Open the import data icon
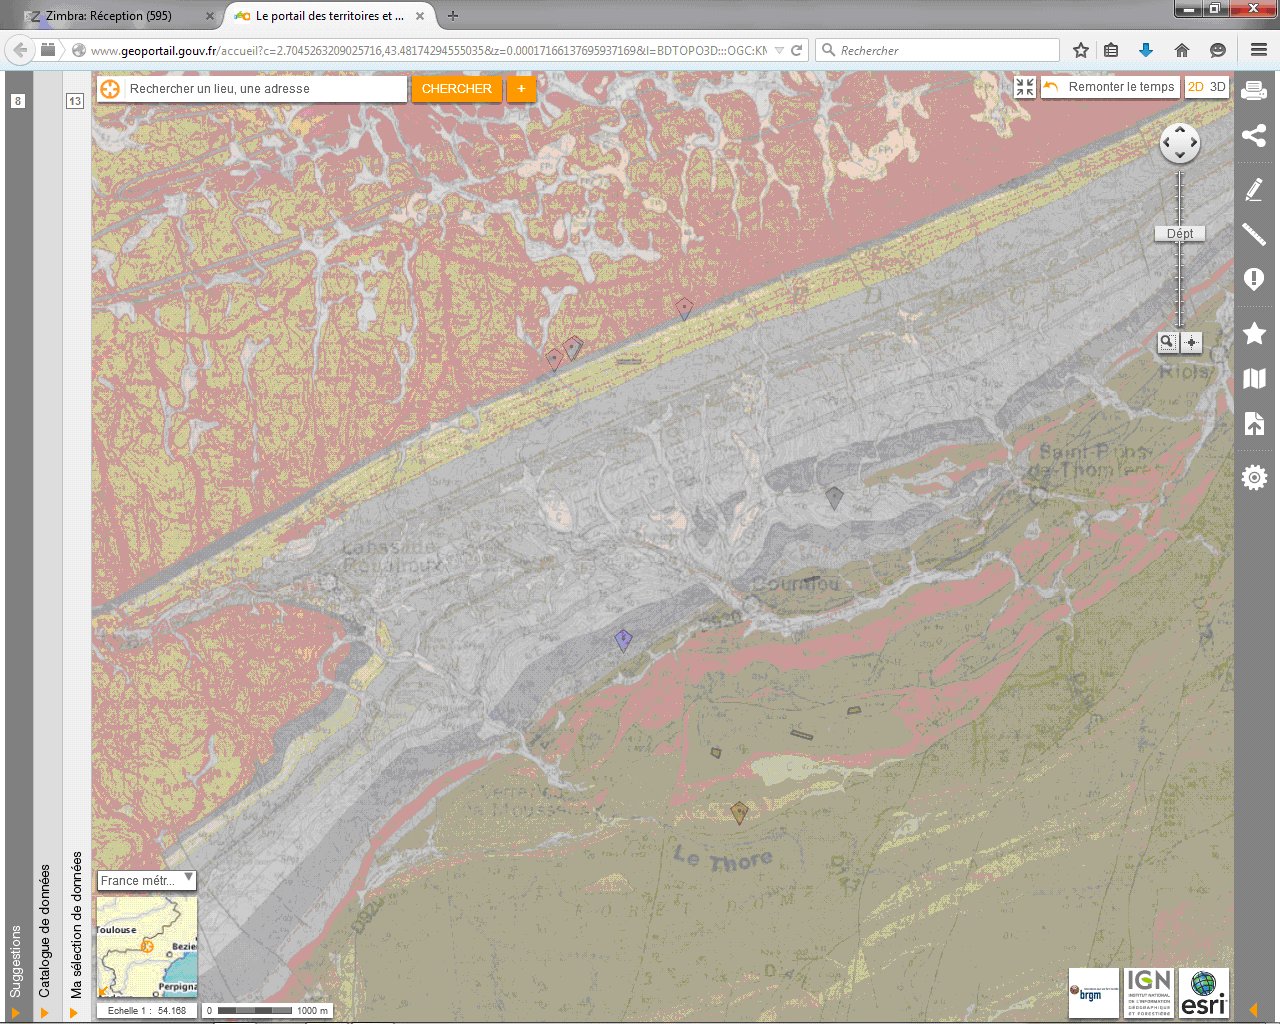1280x1024 pixels. pyautogui.click(x=1254, y=424)
